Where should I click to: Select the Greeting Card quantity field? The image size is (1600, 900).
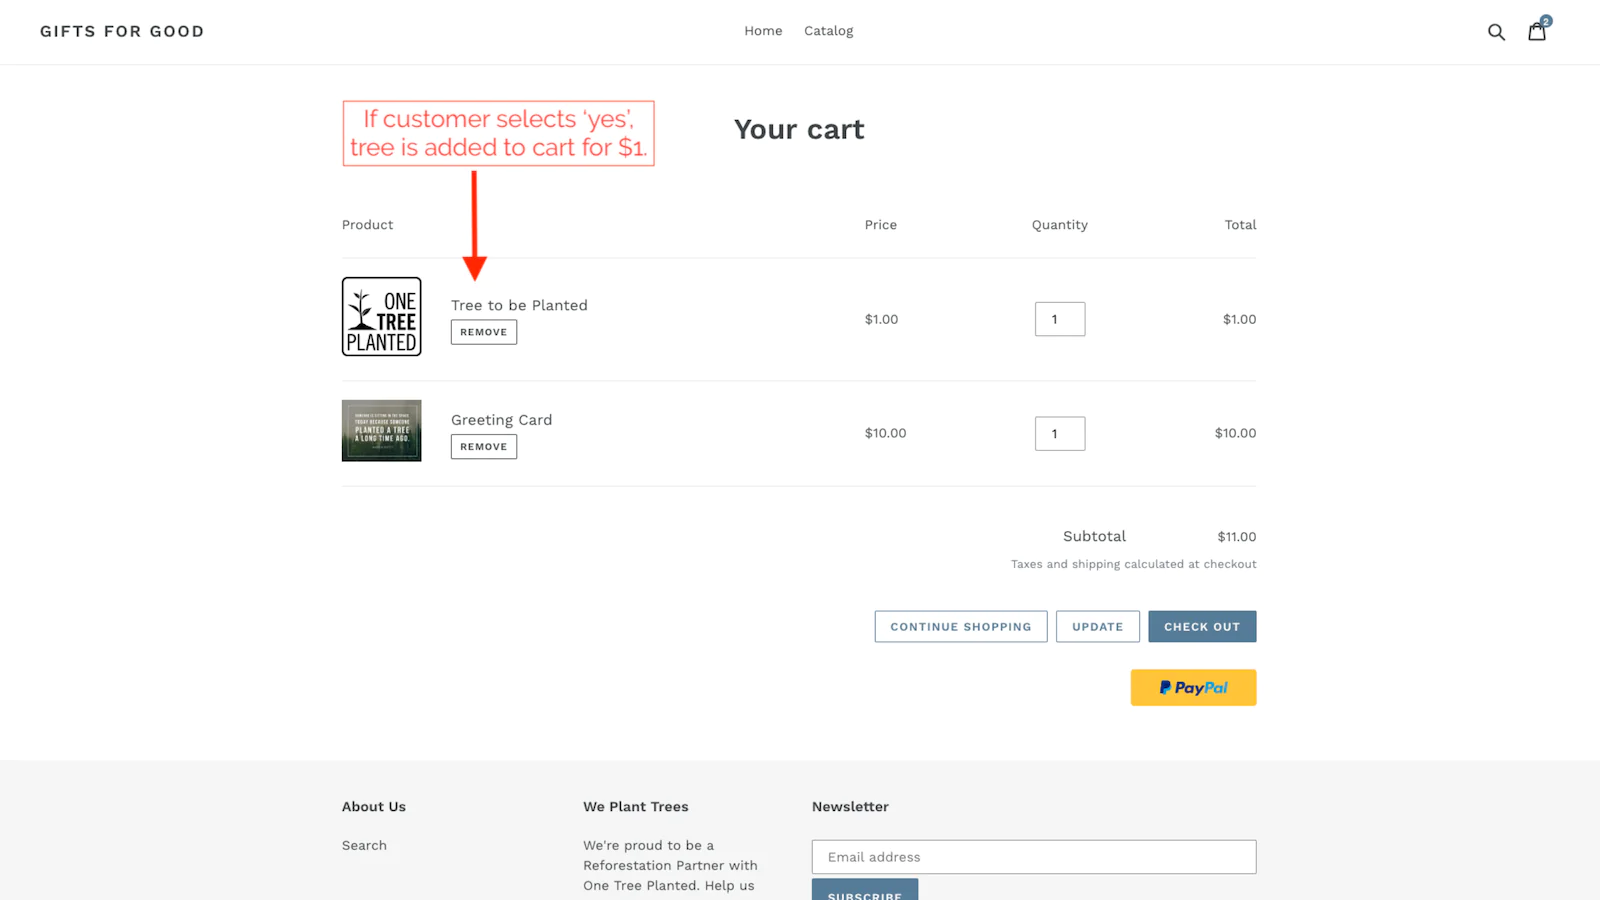1060,434
